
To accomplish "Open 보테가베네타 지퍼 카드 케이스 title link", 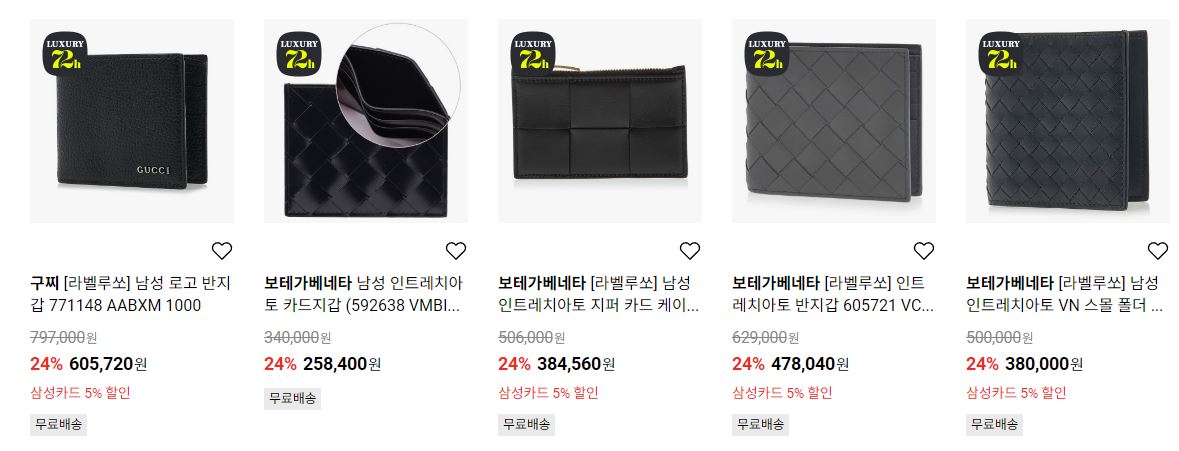I will [x=599, y=295].
